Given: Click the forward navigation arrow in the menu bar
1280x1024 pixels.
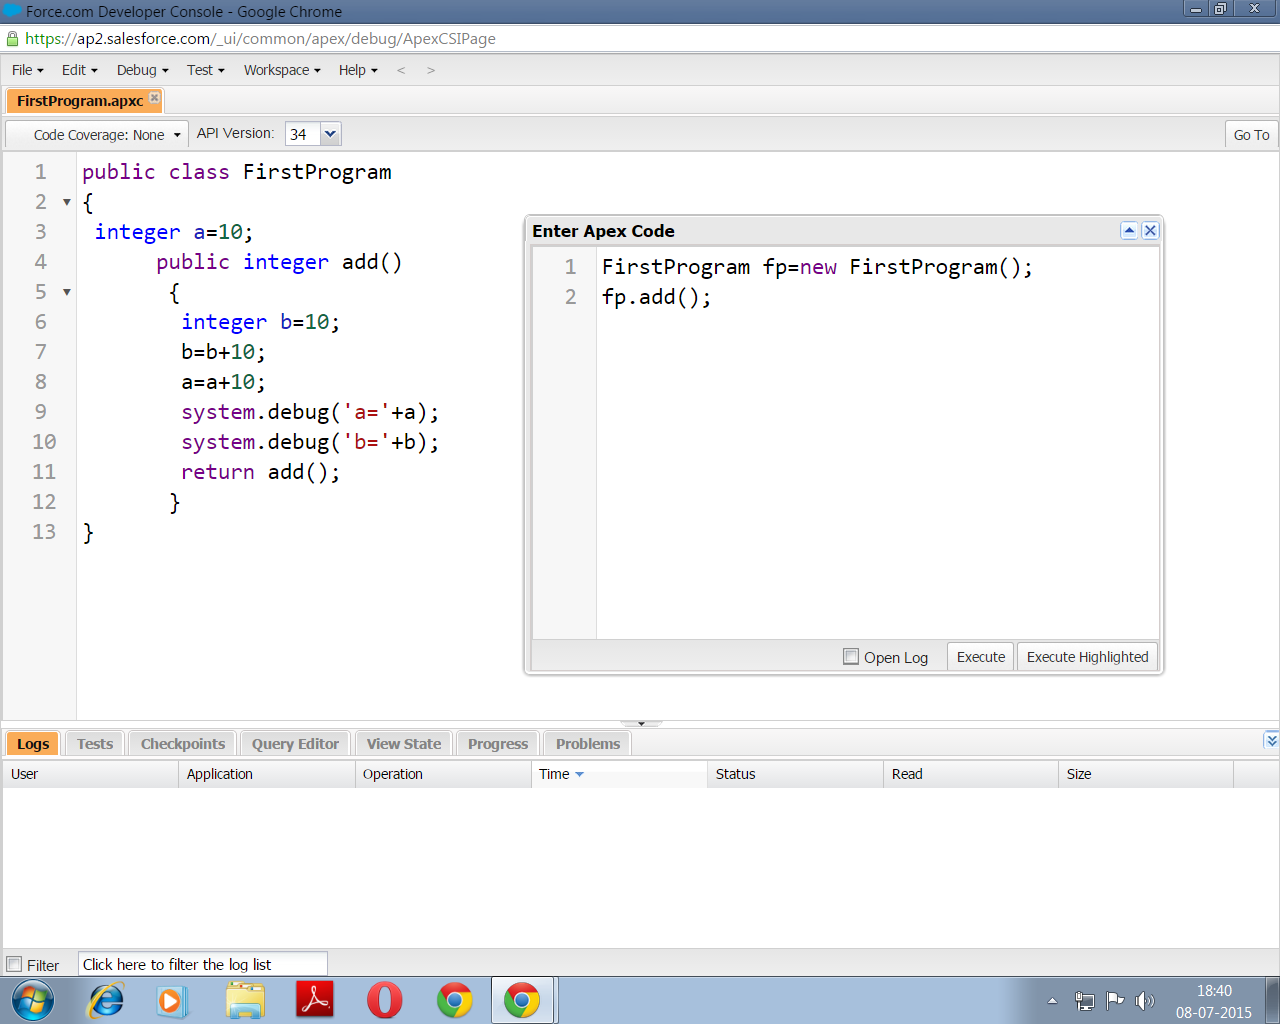Looking at the screenshot, I should (x=431, y=70).
